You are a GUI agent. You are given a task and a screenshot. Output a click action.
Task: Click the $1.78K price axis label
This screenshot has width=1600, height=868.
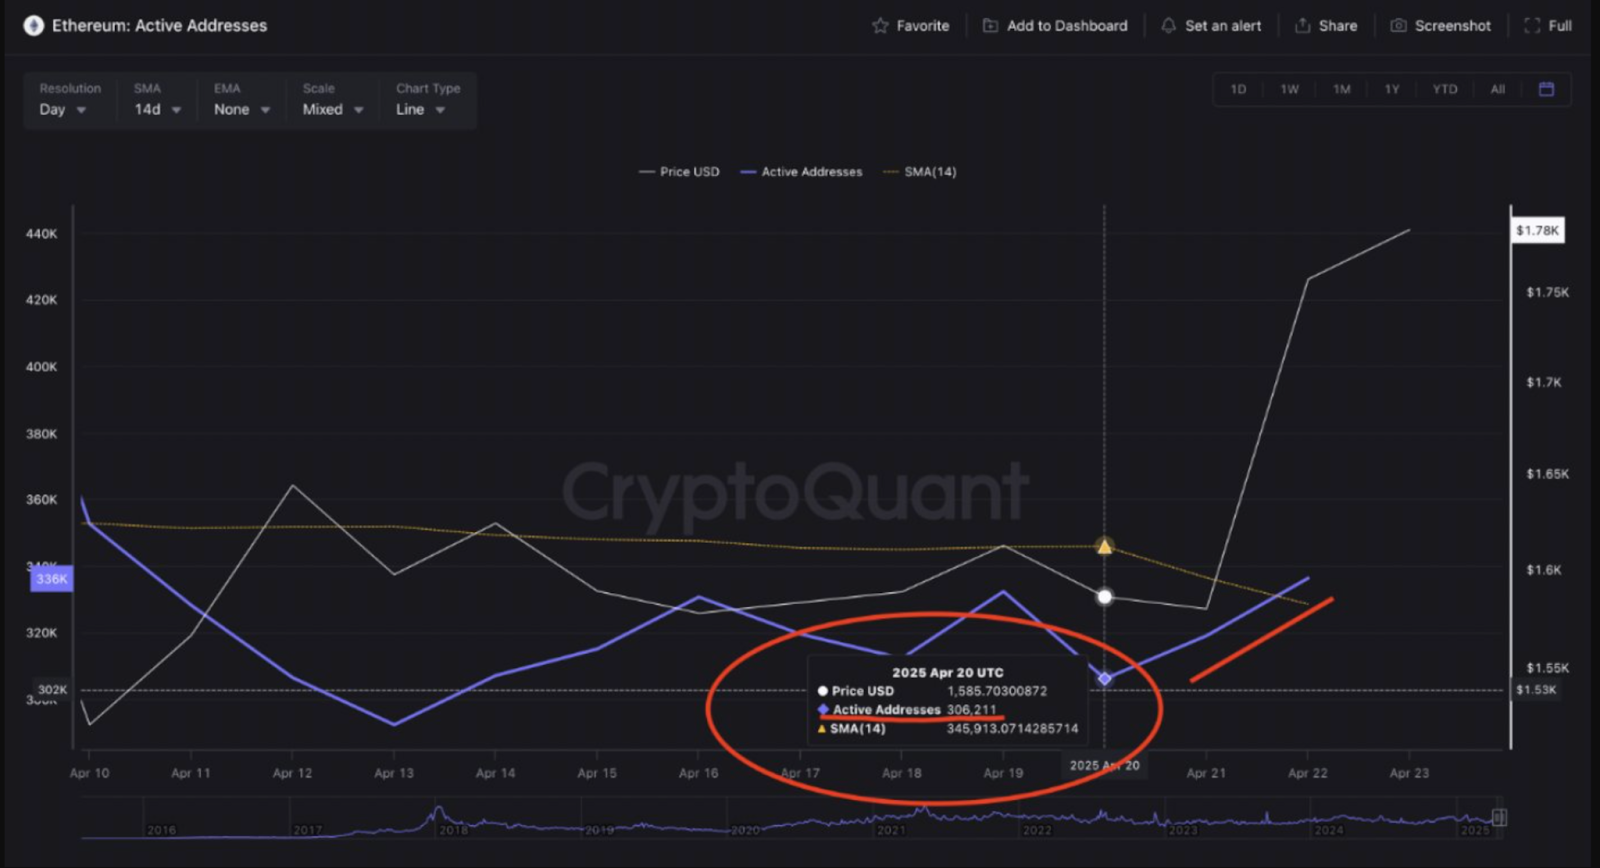point(1537,230)
